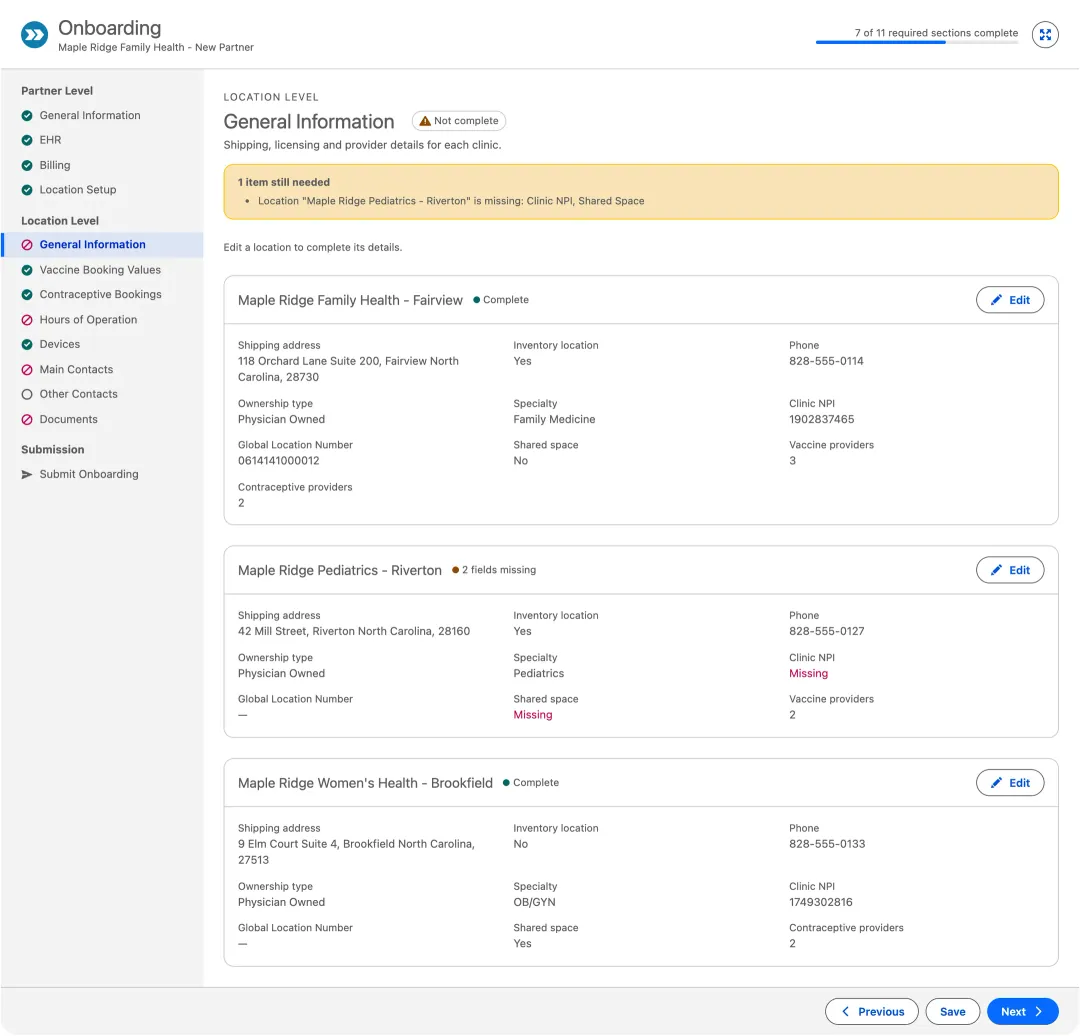Click the Missing value under Riverton Shared space
The height and width of the screenshot is (1036, 1080).
point(532,716)
